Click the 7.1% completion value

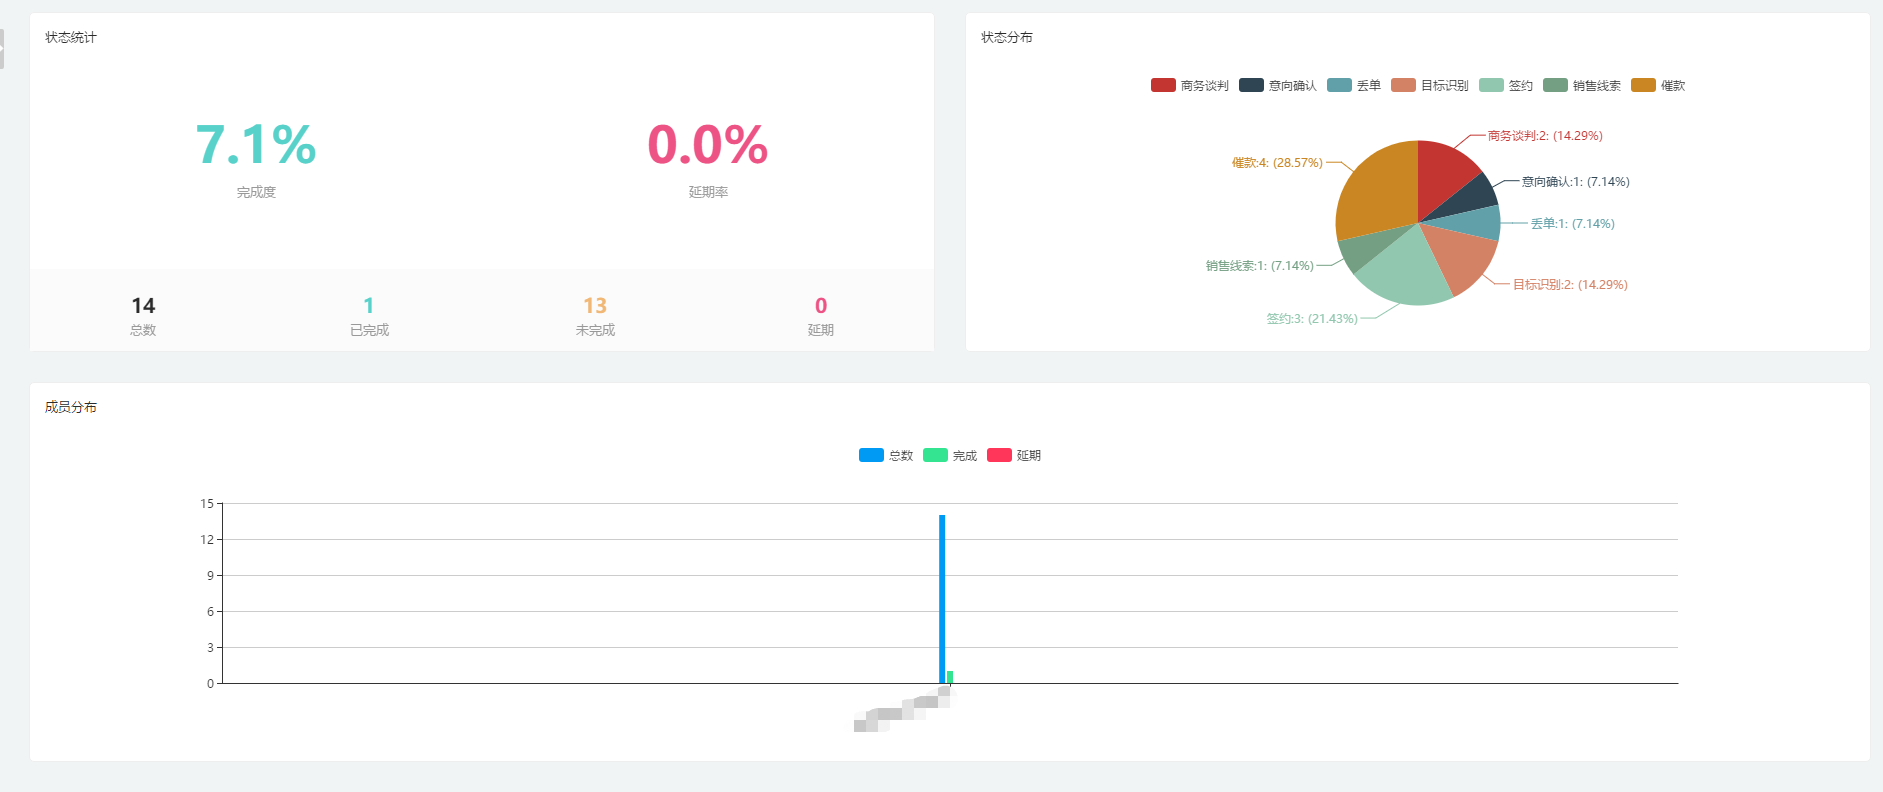coord(256,144)
